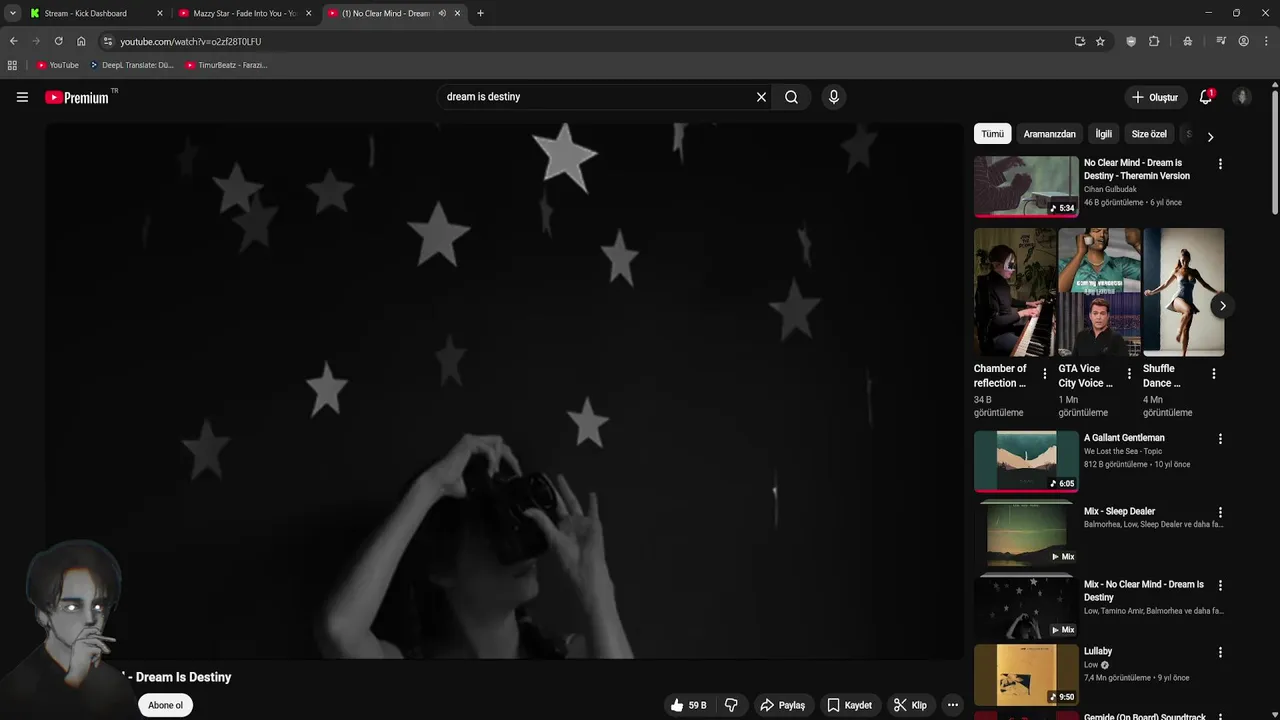Screen dimensions: 1280x720
Task: Open the bookmarks apps grid
Action: [x=12, y=65]
